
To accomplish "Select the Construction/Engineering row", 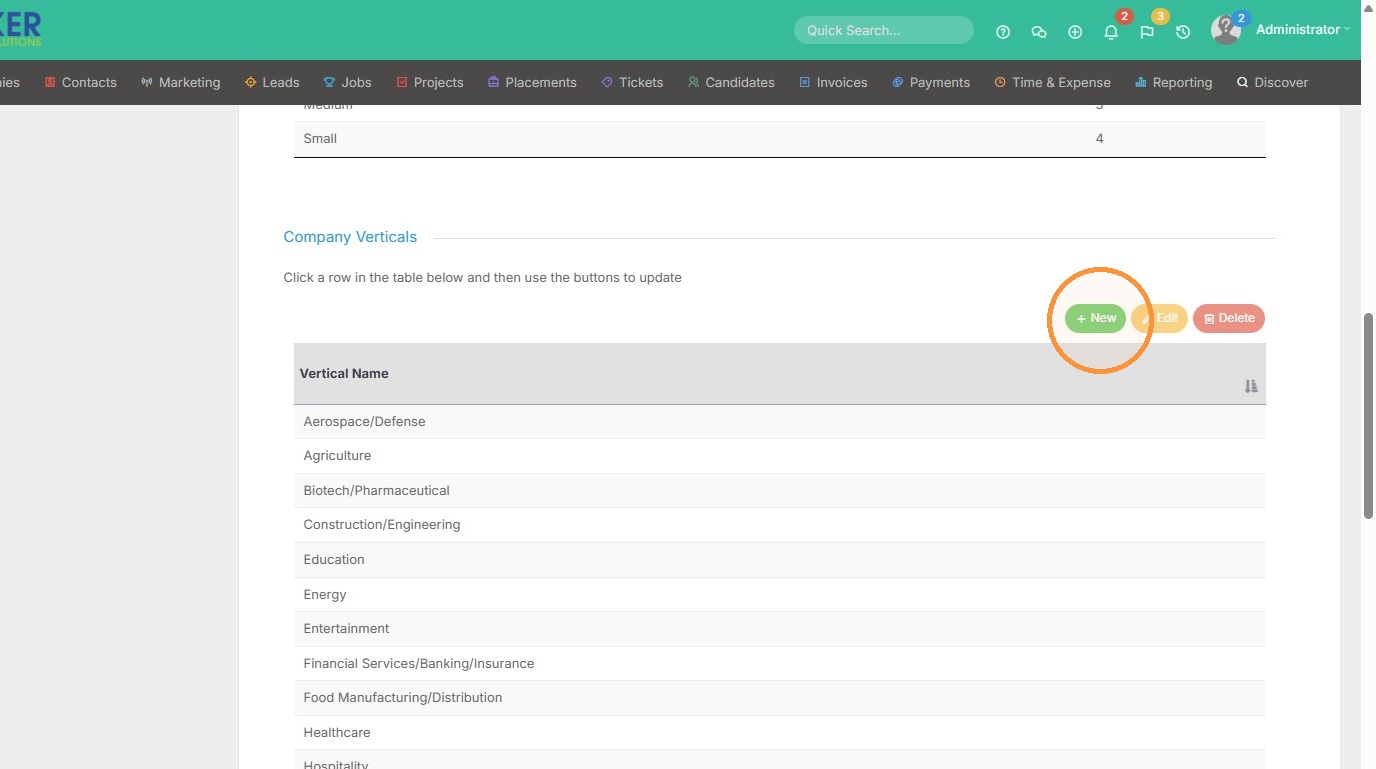I will (780, 525).
